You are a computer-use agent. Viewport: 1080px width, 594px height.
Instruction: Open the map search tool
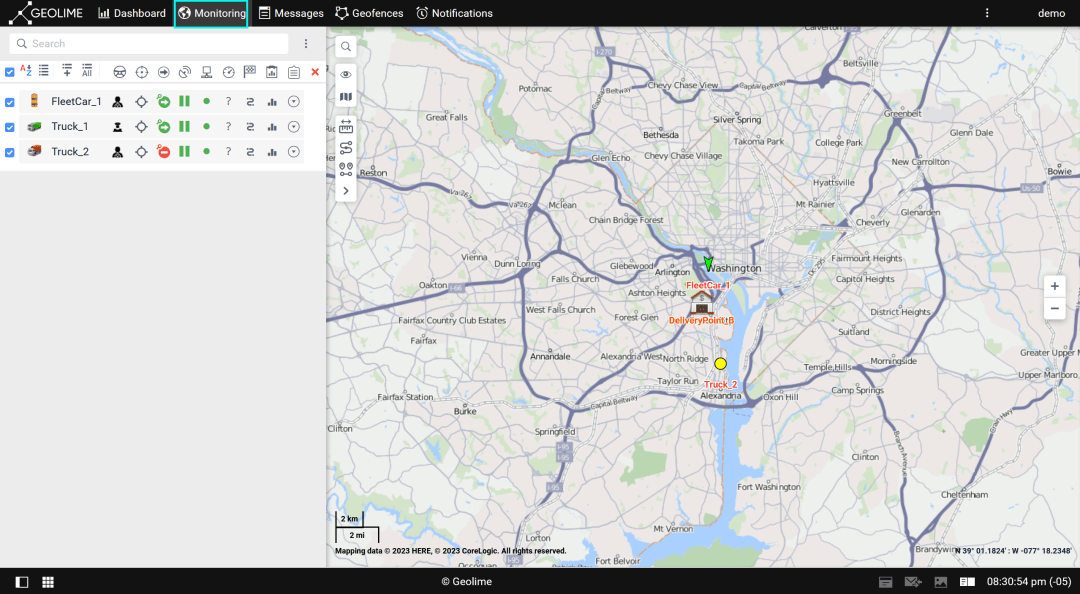346,47
